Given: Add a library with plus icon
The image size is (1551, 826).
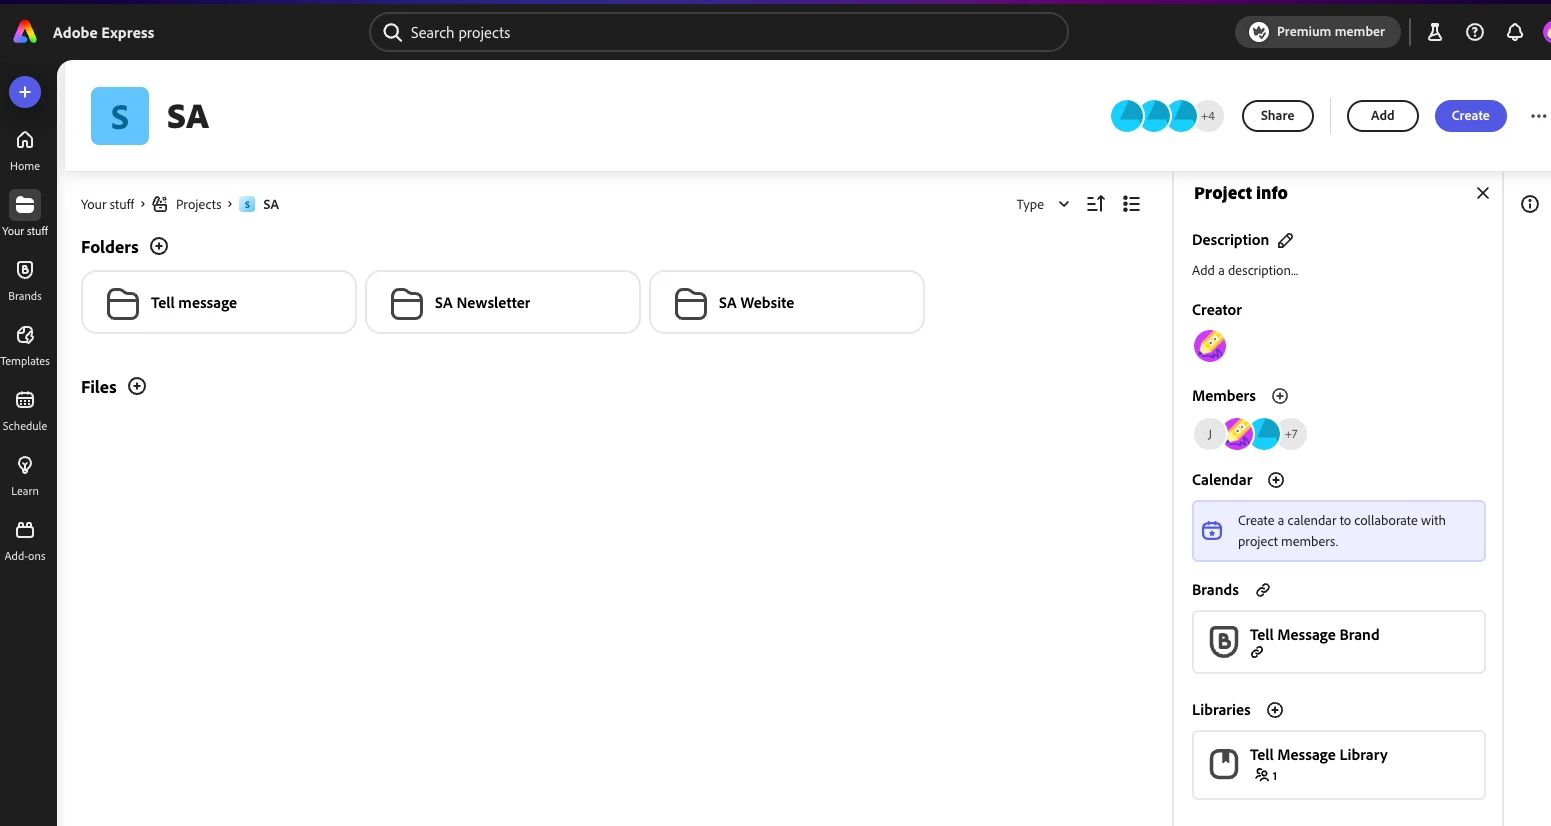Looking at the screenshot, I should (1275, 710).
